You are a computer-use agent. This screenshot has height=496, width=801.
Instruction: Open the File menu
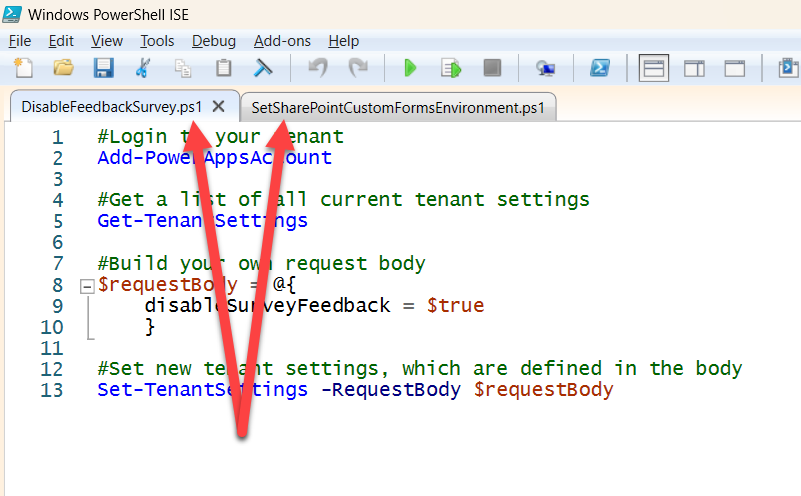click(x=20, y=41)
